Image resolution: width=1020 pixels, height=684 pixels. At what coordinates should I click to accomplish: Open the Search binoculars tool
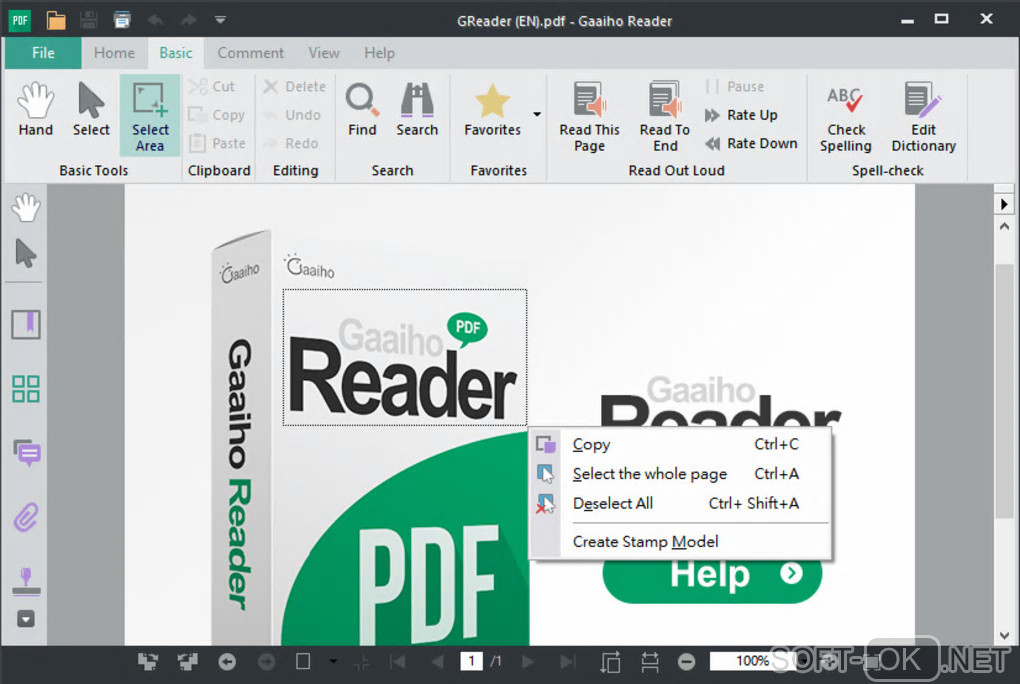(417, 109)
